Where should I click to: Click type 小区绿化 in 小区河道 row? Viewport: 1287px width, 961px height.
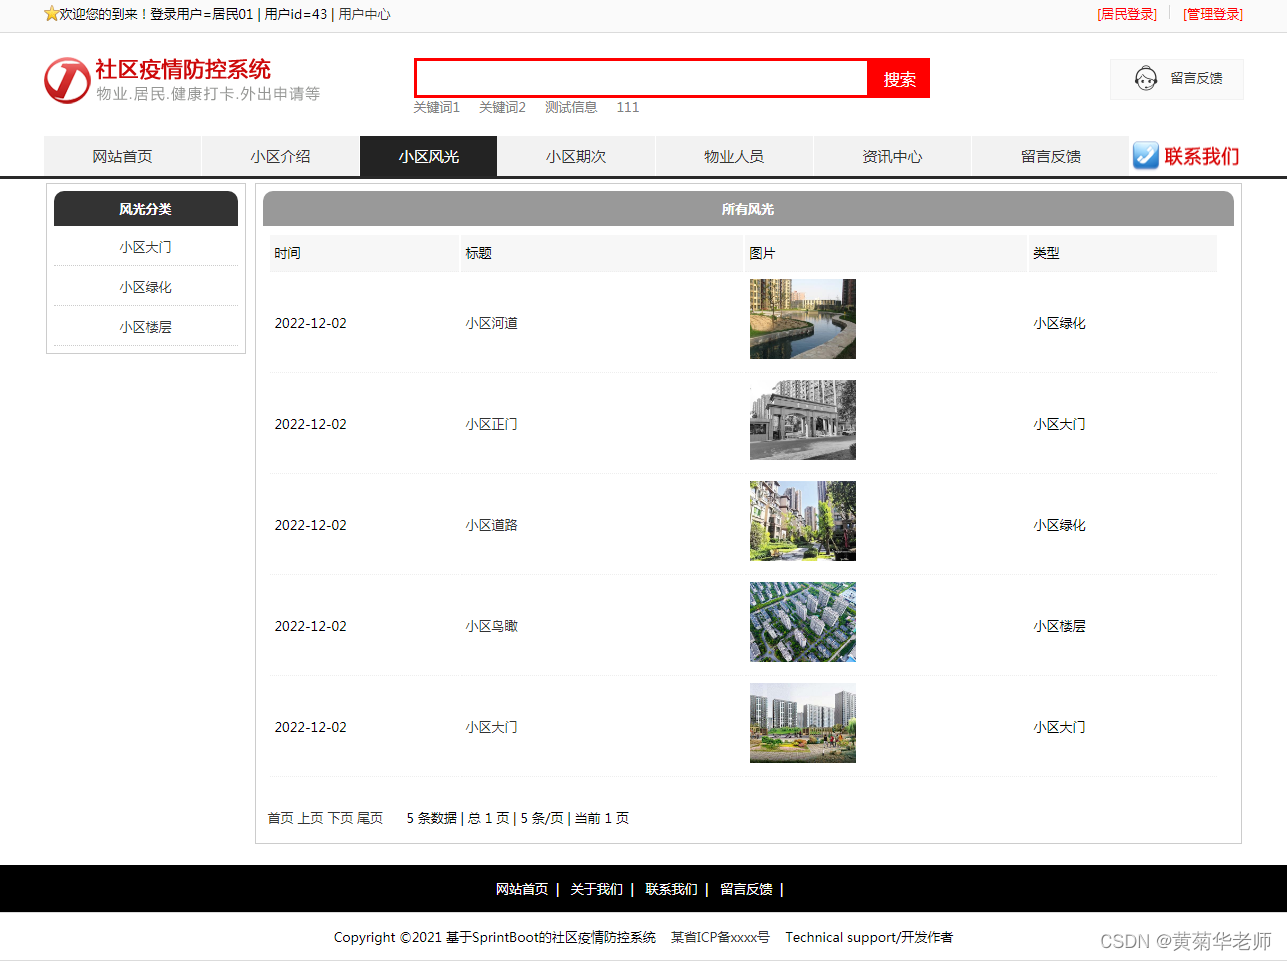coord(1060,323)
